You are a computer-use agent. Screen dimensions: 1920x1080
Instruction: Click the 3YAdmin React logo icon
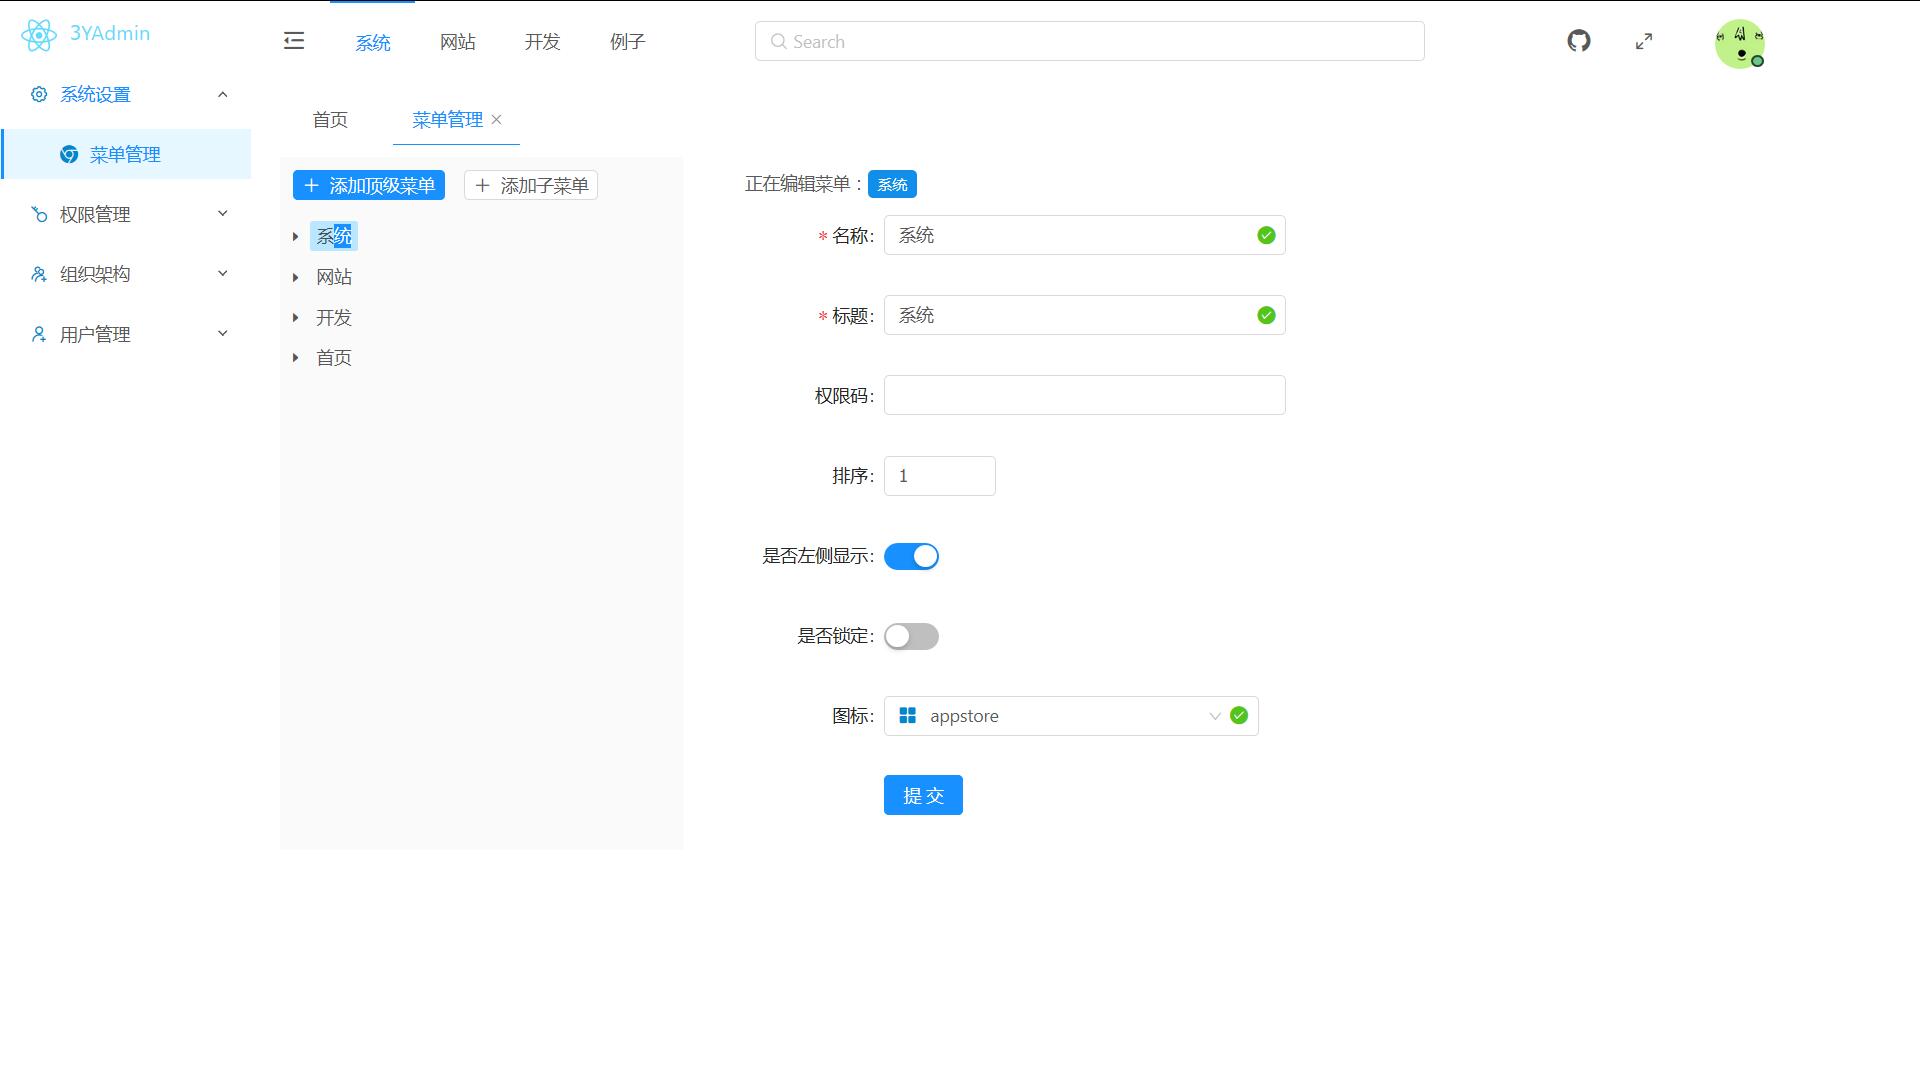(x=38, y=35)
